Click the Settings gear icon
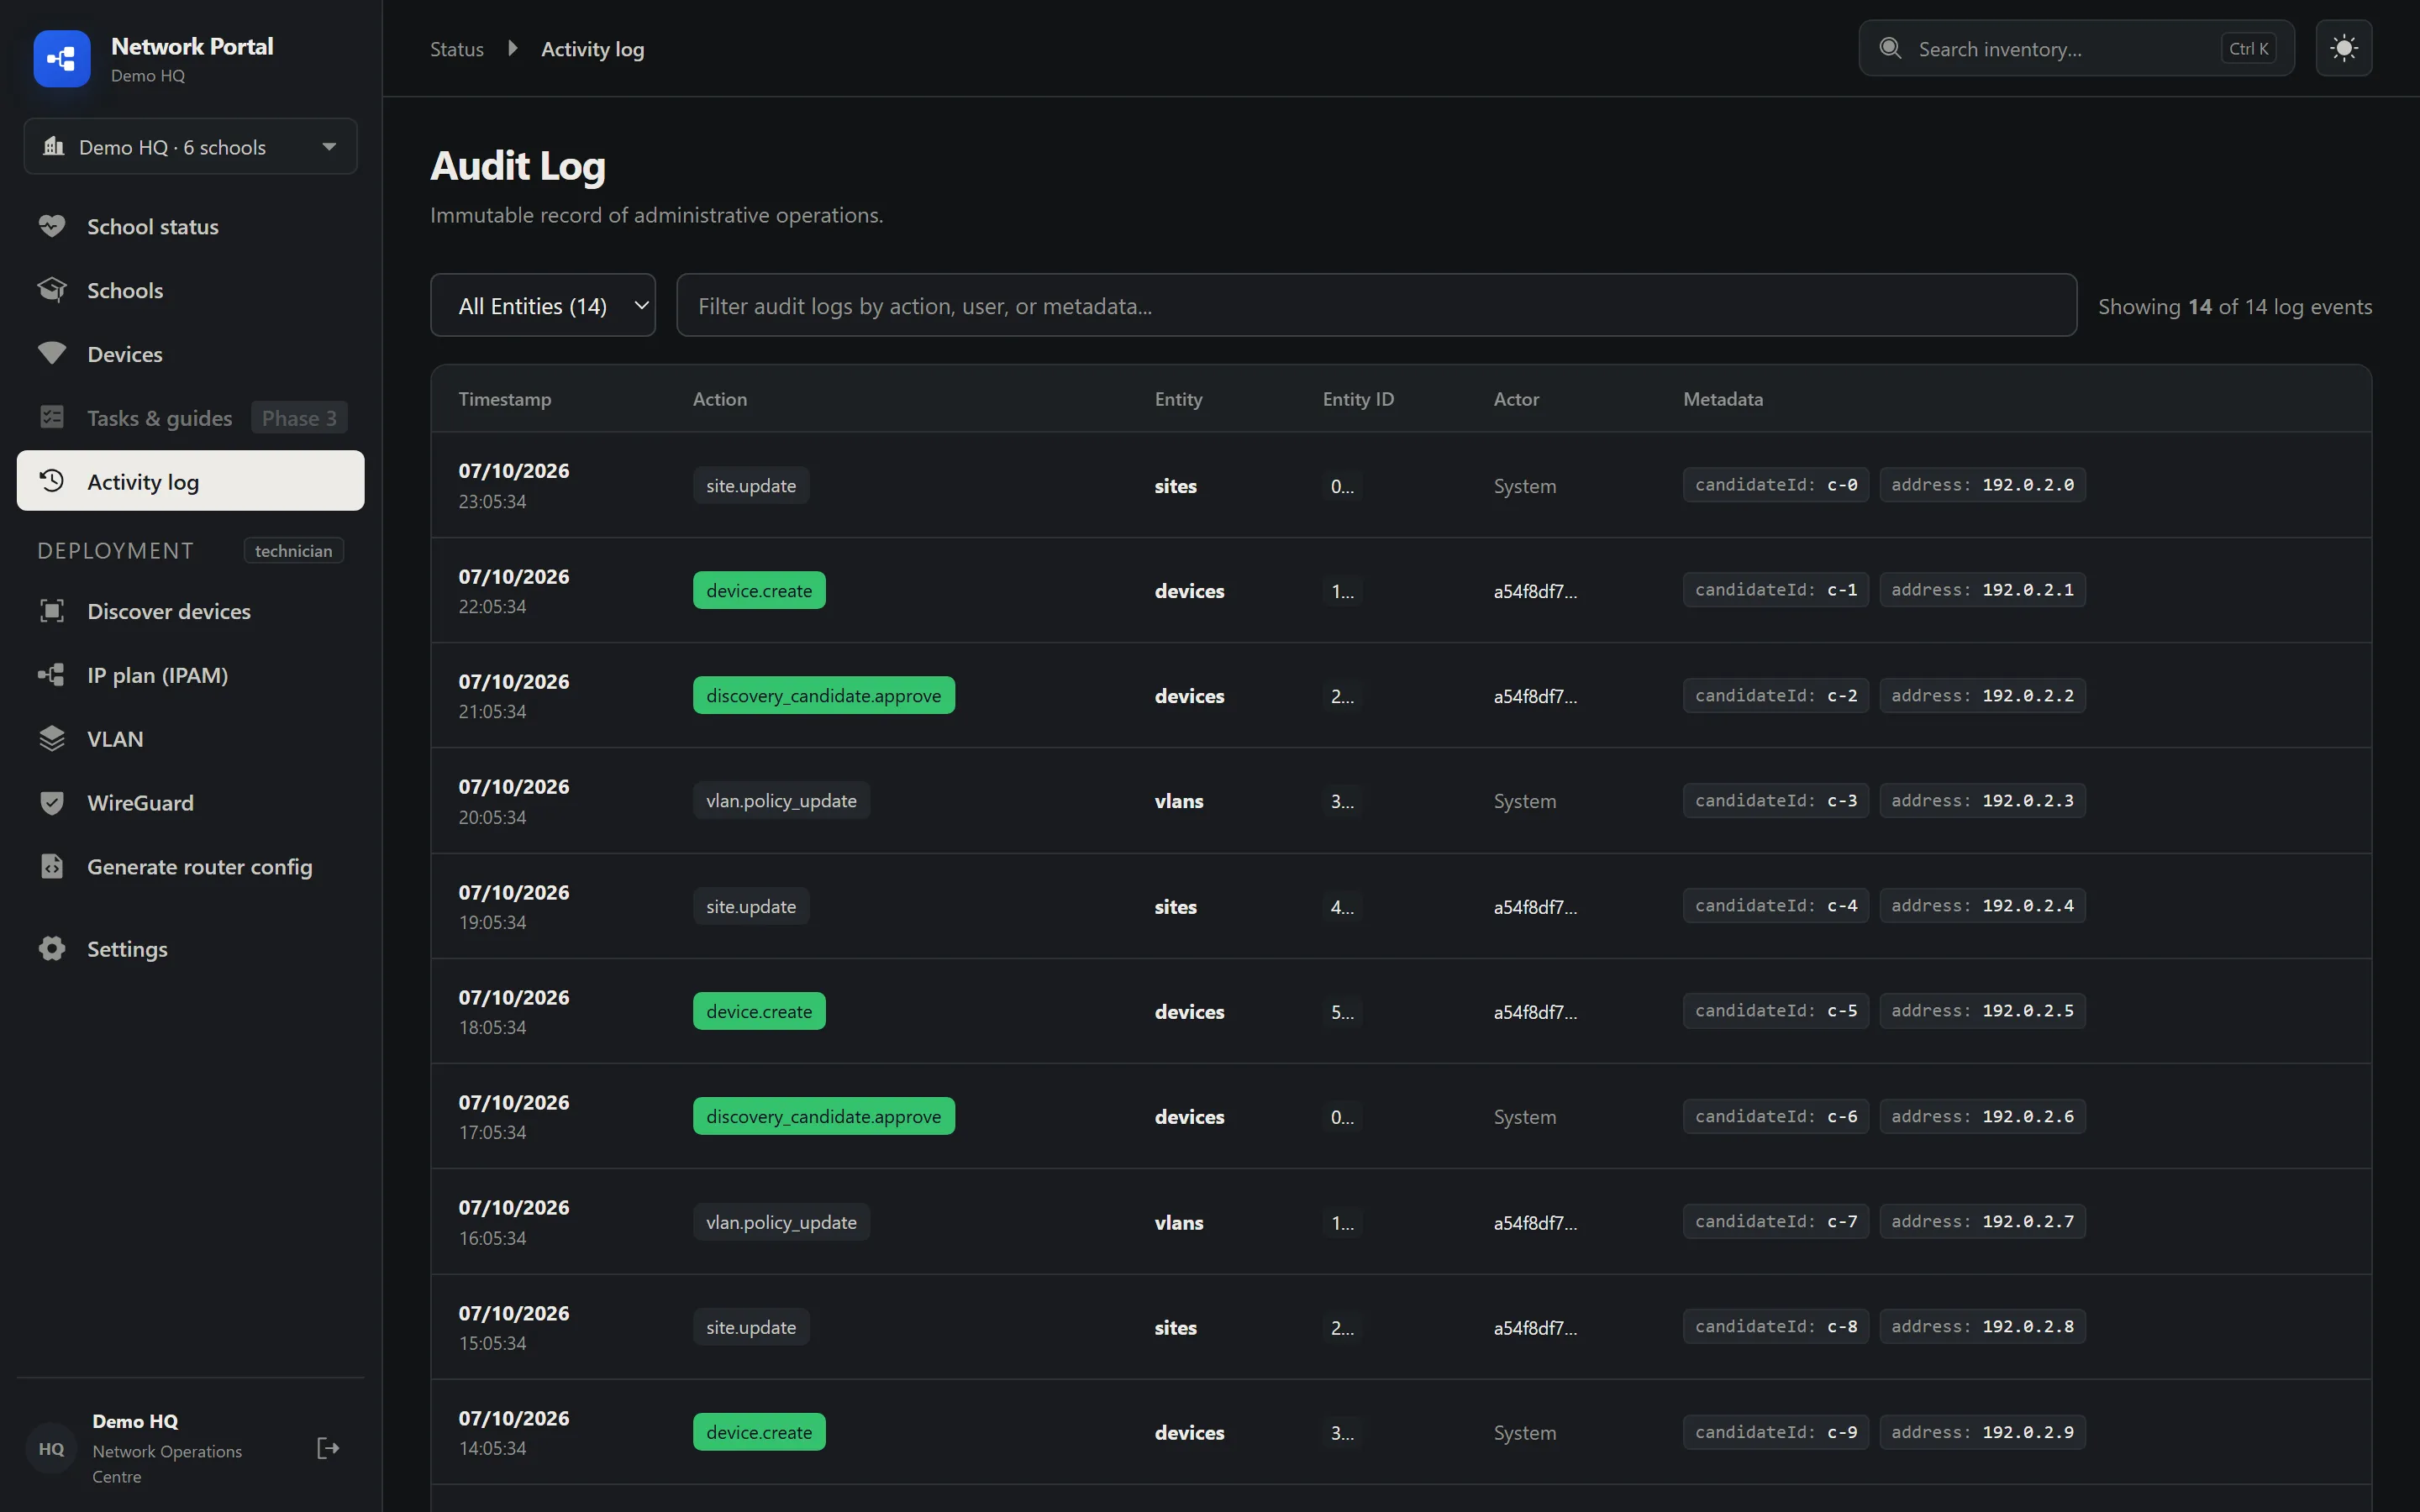The width and height of the screenshot is (2420, 1512). (x=52, y=949)
